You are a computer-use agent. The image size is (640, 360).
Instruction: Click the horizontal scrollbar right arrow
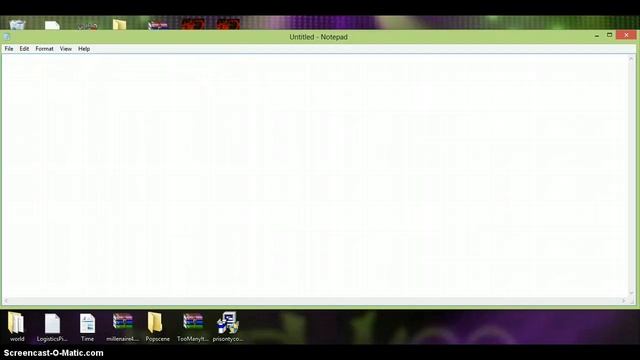pyautogui.click(x=624, y=300)
